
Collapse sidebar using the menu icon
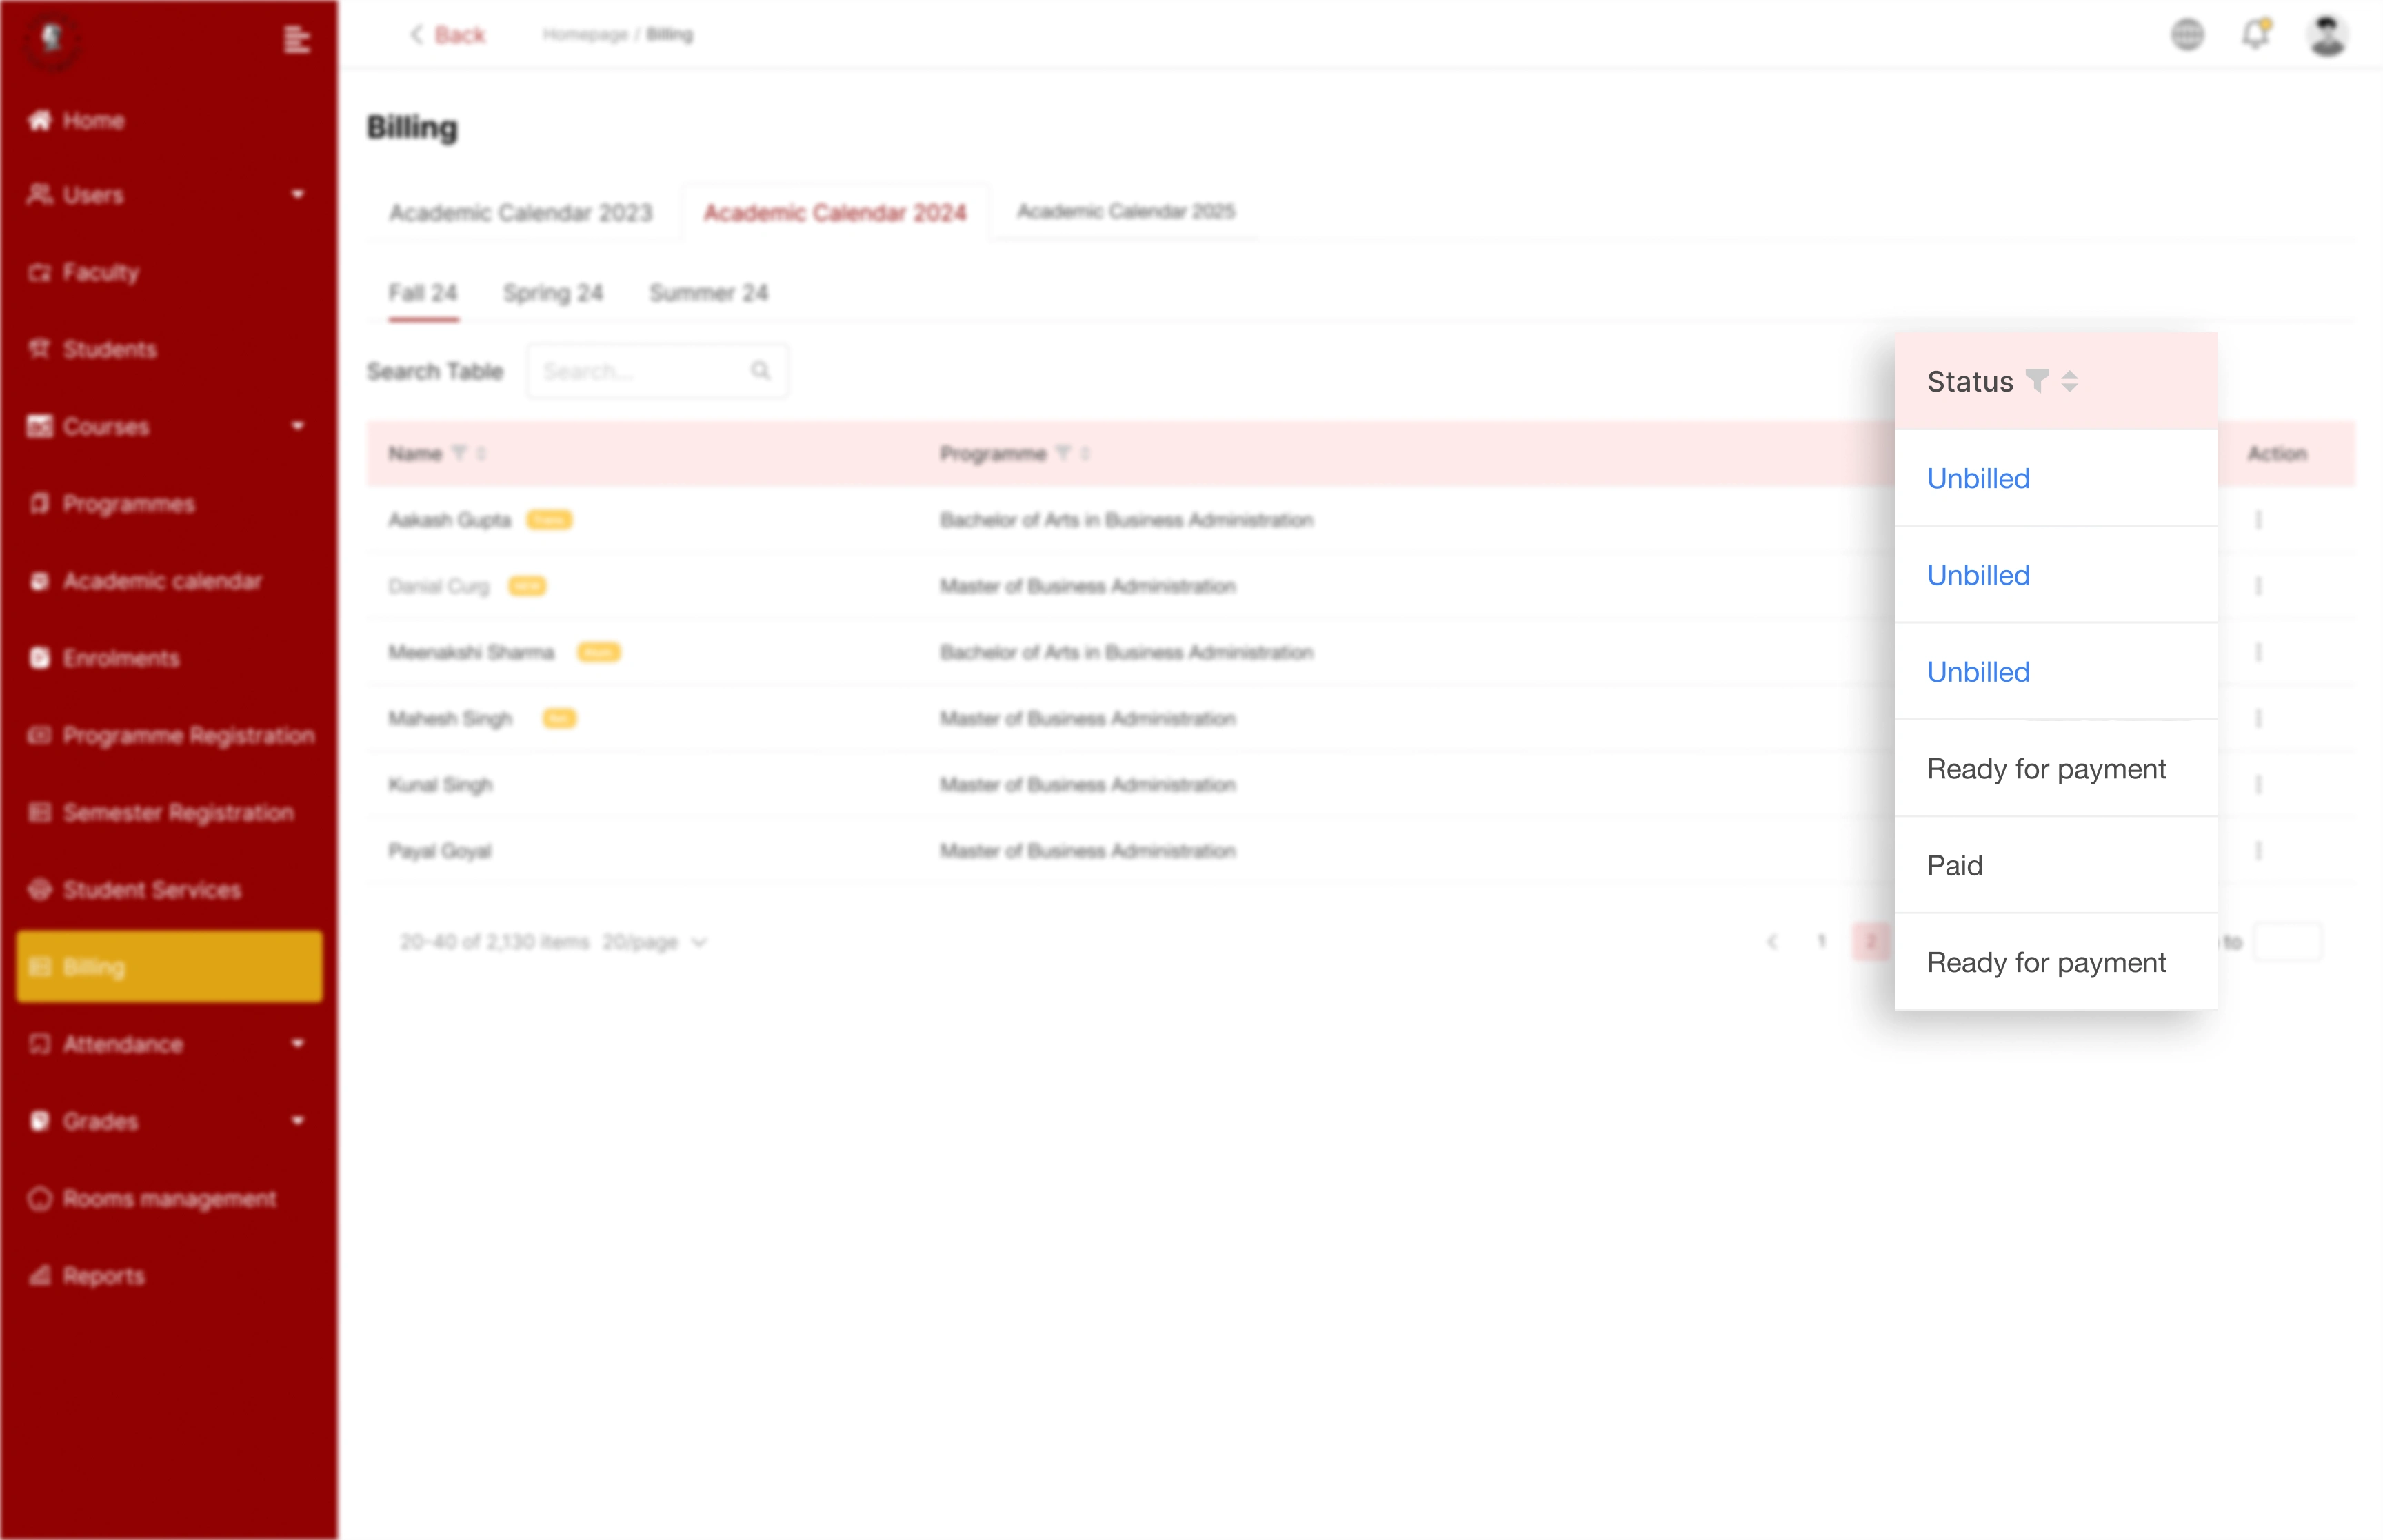coord(296,40)
